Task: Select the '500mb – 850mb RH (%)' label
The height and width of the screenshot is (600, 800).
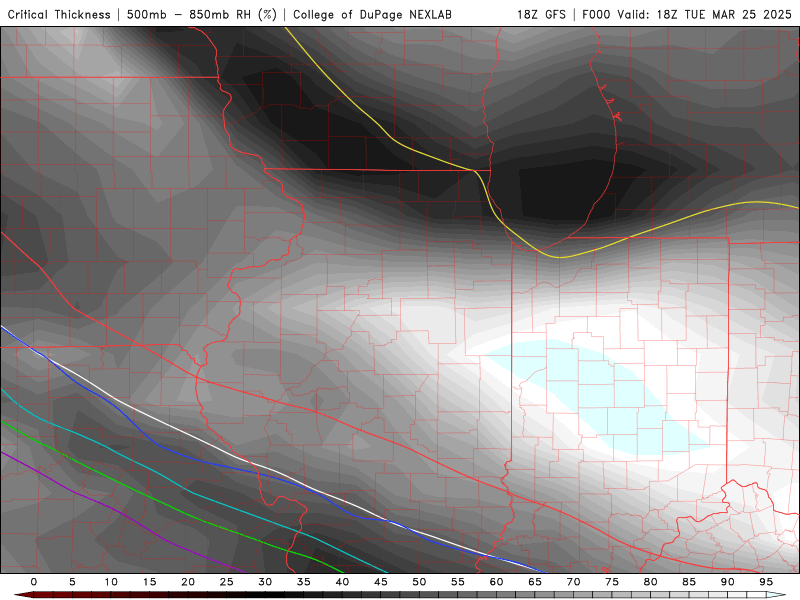Action: 202,14
